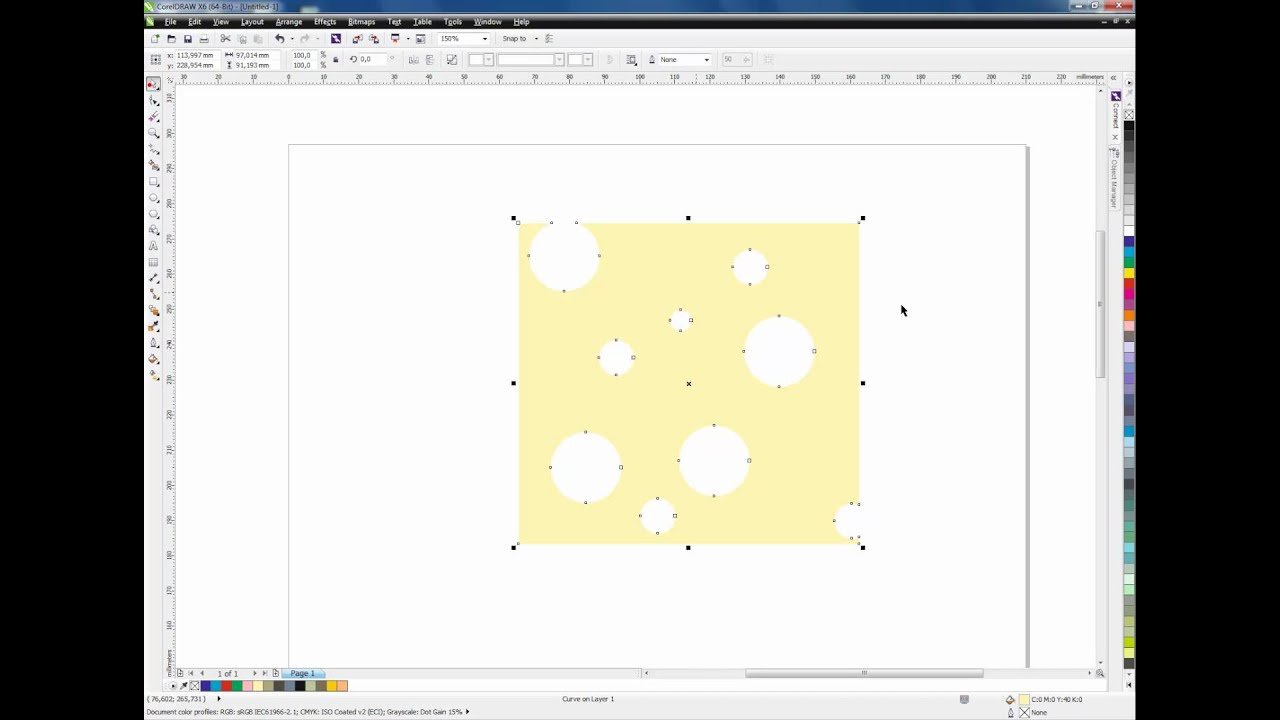
Task: Select the Basic Shapes tool
Action: pos(154,230)
